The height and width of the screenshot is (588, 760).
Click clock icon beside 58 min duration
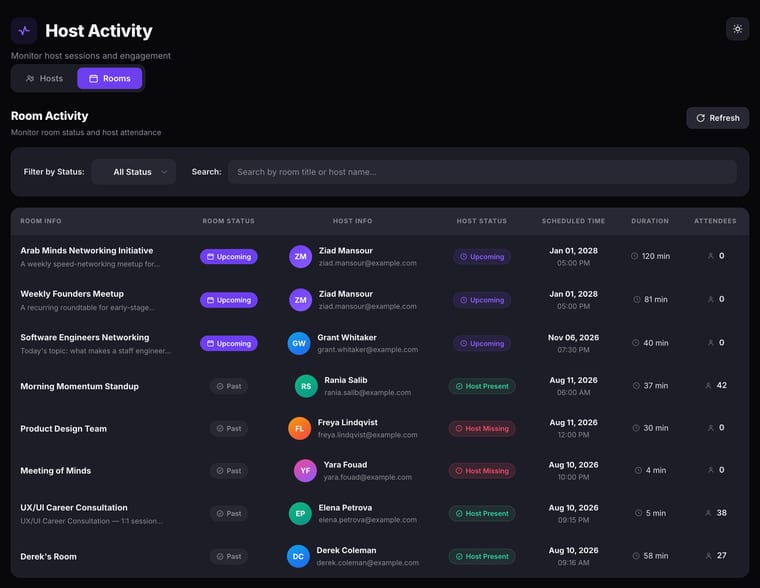tap(636, 556)
